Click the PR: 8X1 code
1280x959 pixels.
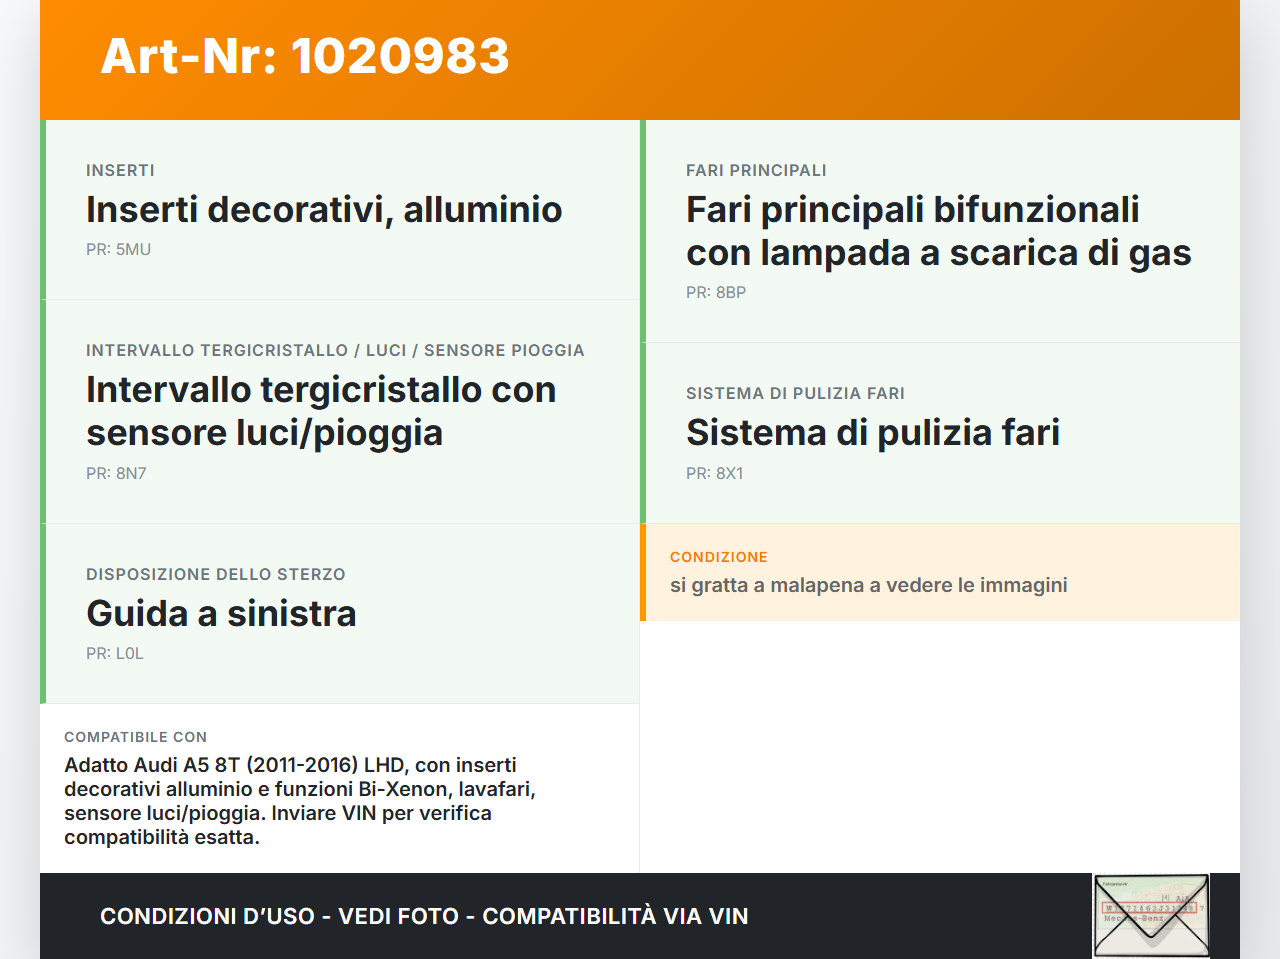[714, 473]
